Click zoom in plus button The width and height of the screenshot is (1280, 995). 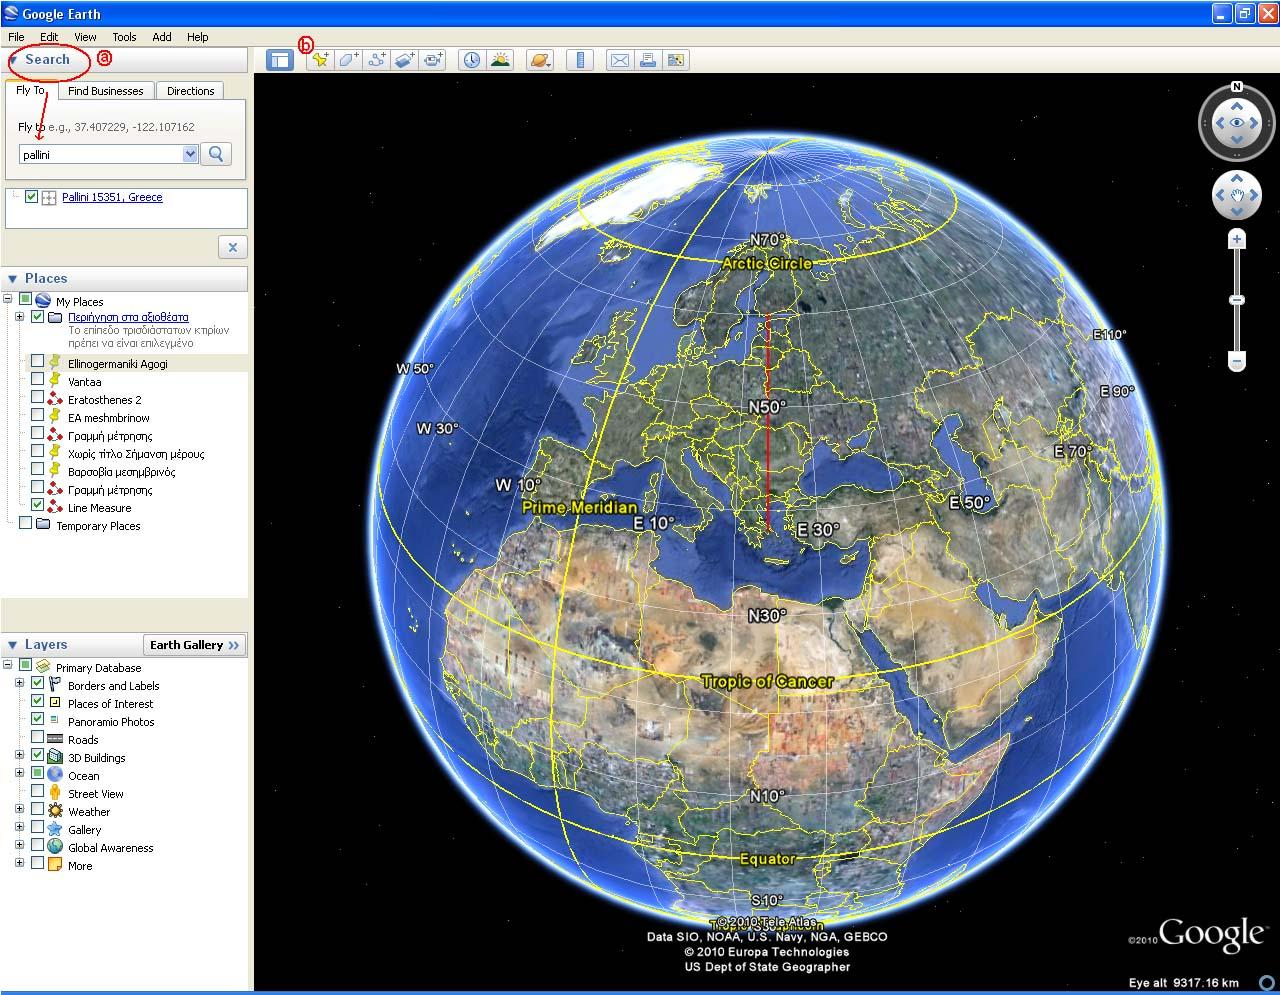[x=1237, y=239]
